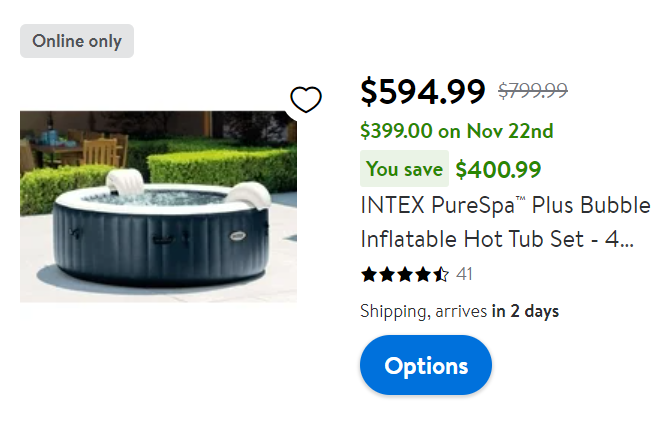The image size is (668, 427).
Task: Open the 41 reviews count
Action: (464, 274)
